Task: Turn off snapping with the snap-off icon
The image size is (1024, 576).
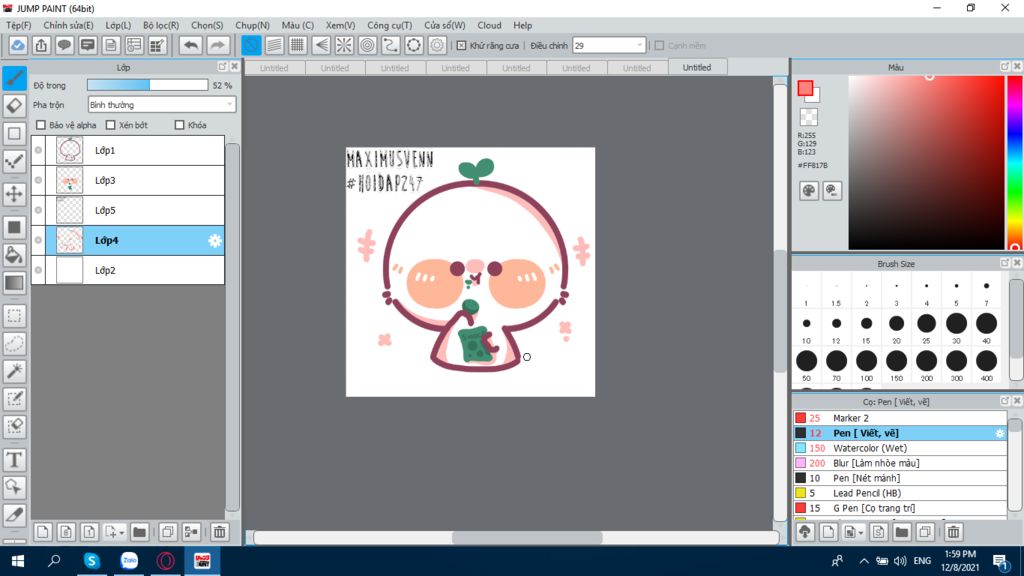Action: 251,45
